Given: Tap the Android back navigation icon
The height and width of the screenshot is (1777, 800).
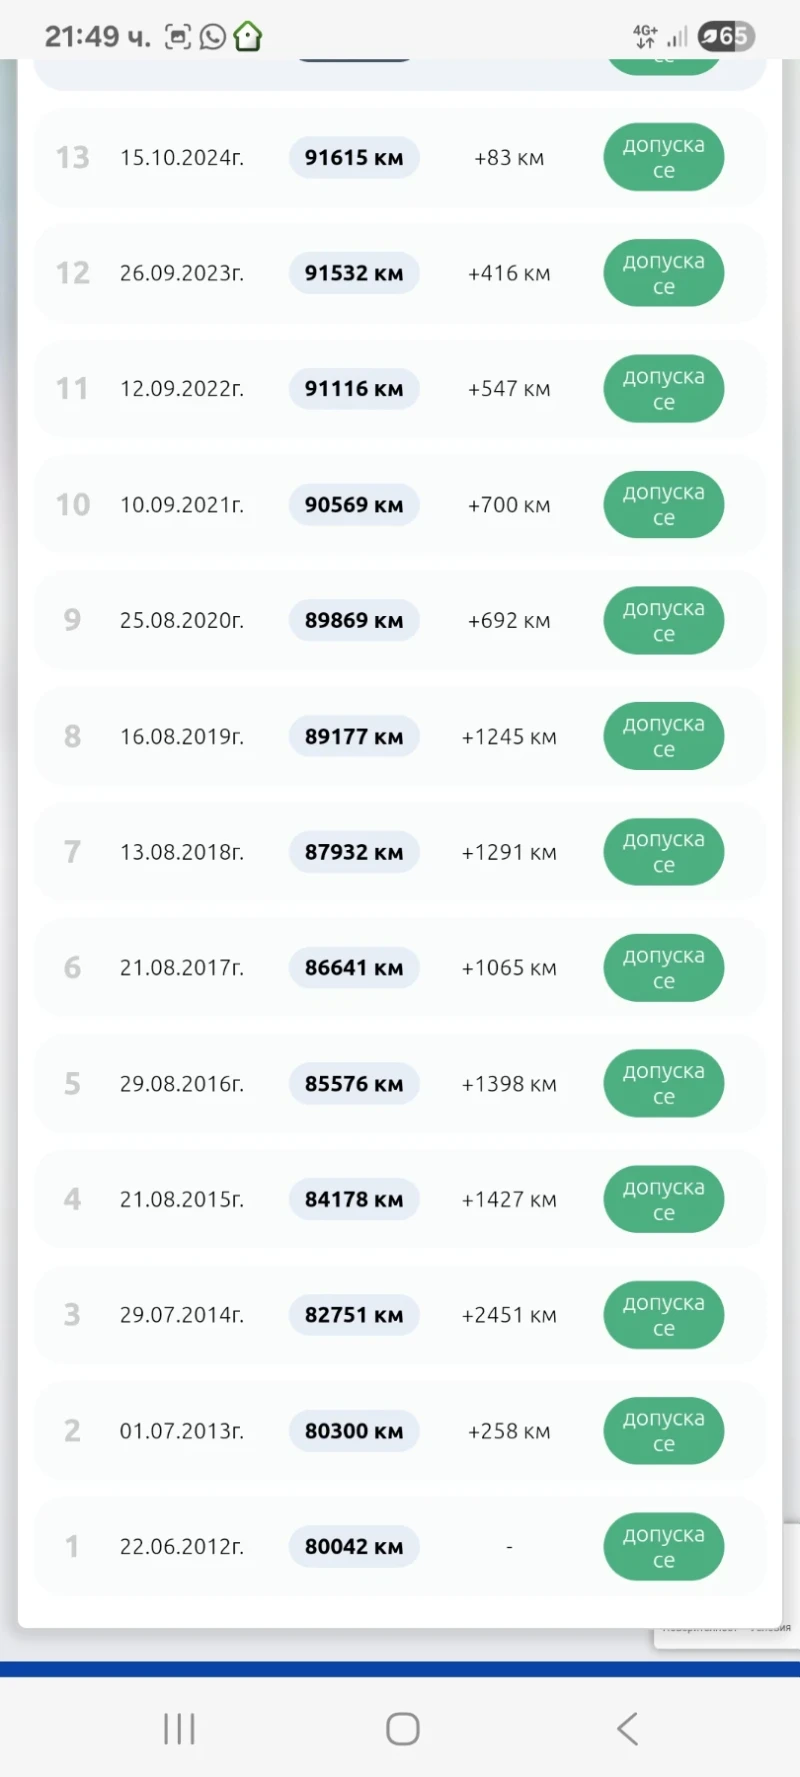Looking at the screenshot, I should (627, 1728).
